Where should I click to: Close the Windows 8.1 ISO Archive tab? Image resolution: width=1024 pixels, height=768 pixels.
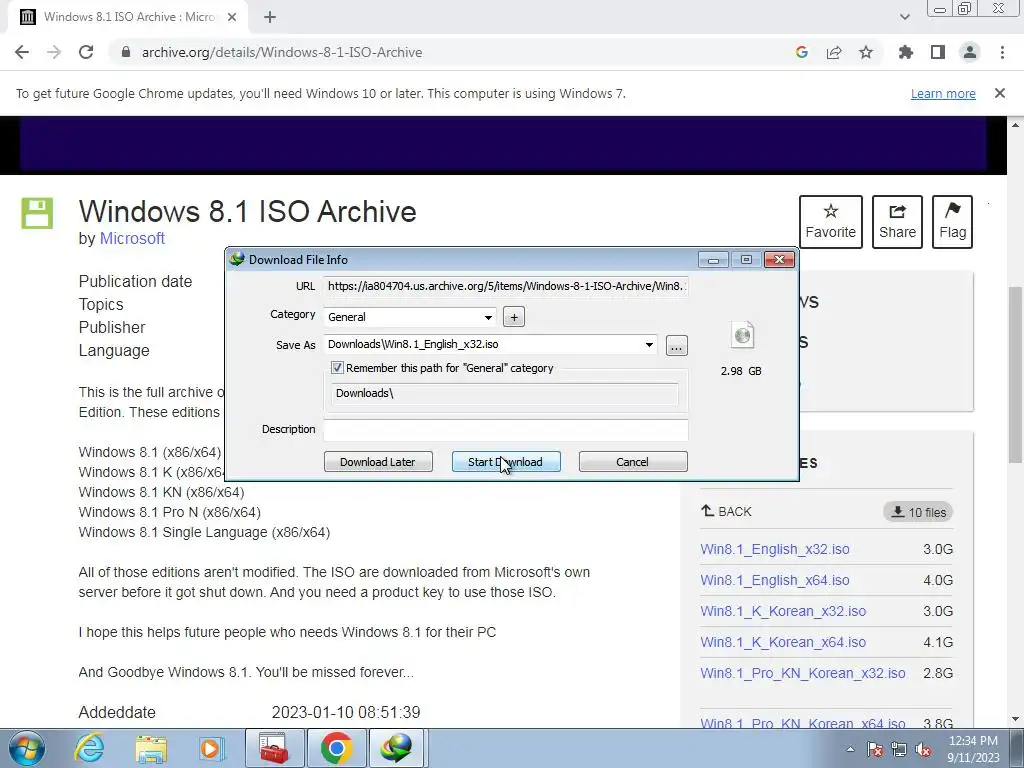coord(232,17)
